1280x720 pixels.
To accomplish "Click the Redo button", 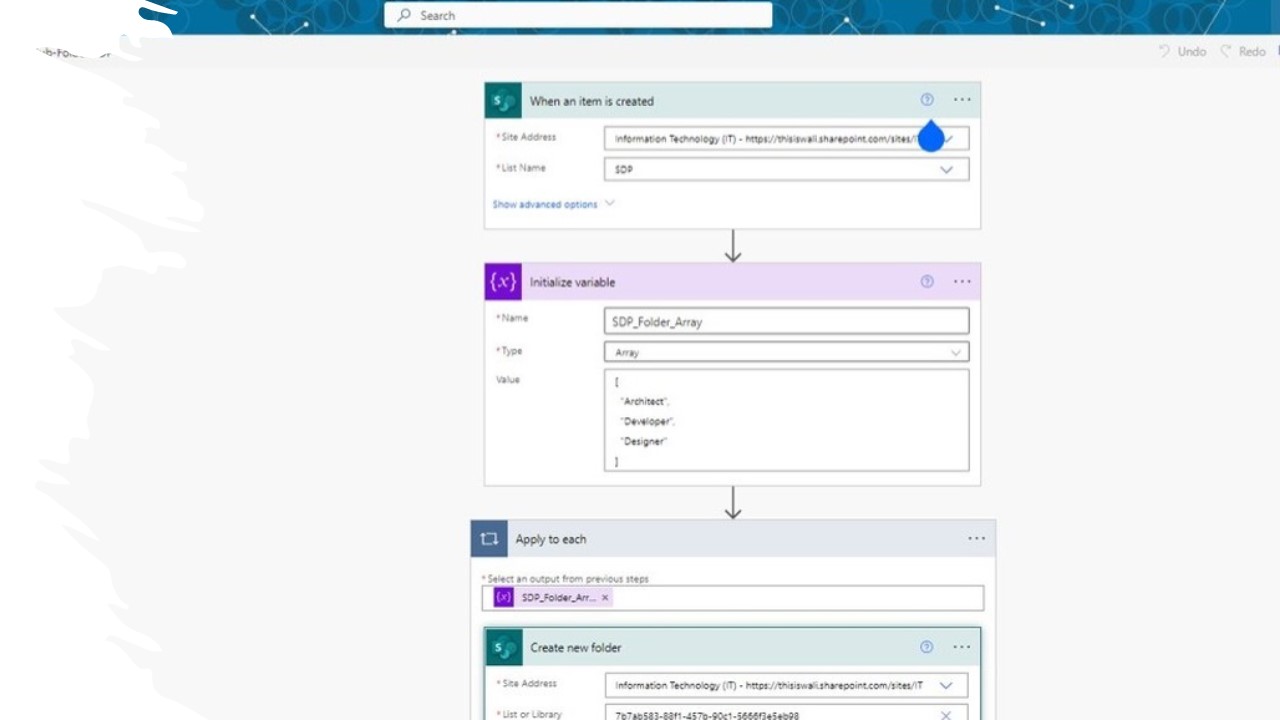I will click(x=1243, y=52).
